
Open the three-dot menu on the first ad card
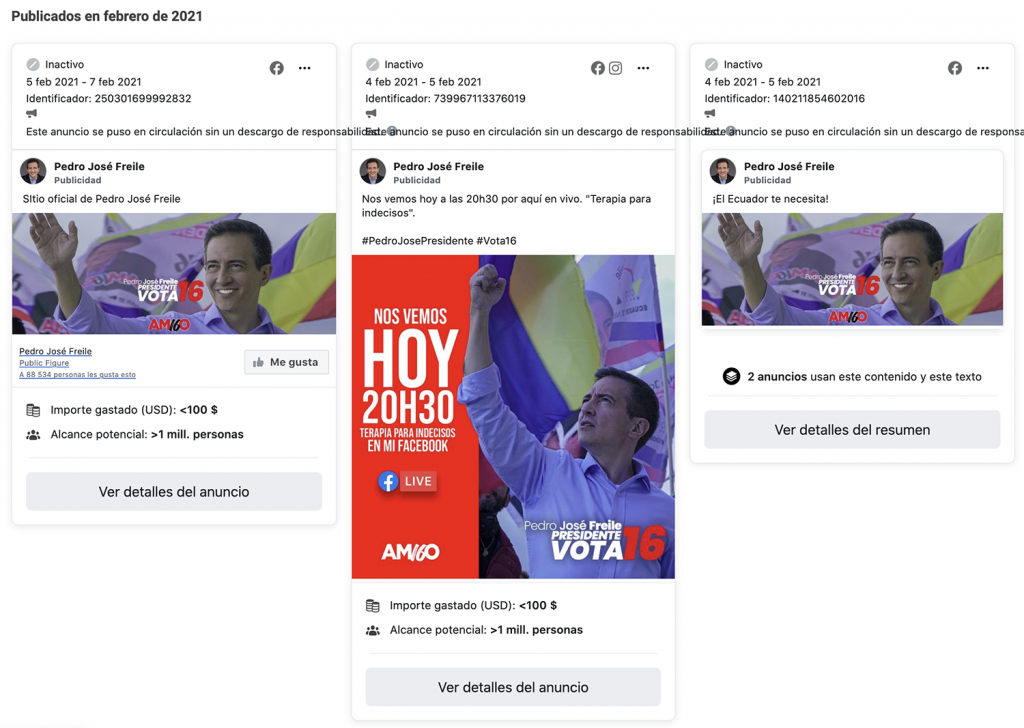click(x=304, y=68)
